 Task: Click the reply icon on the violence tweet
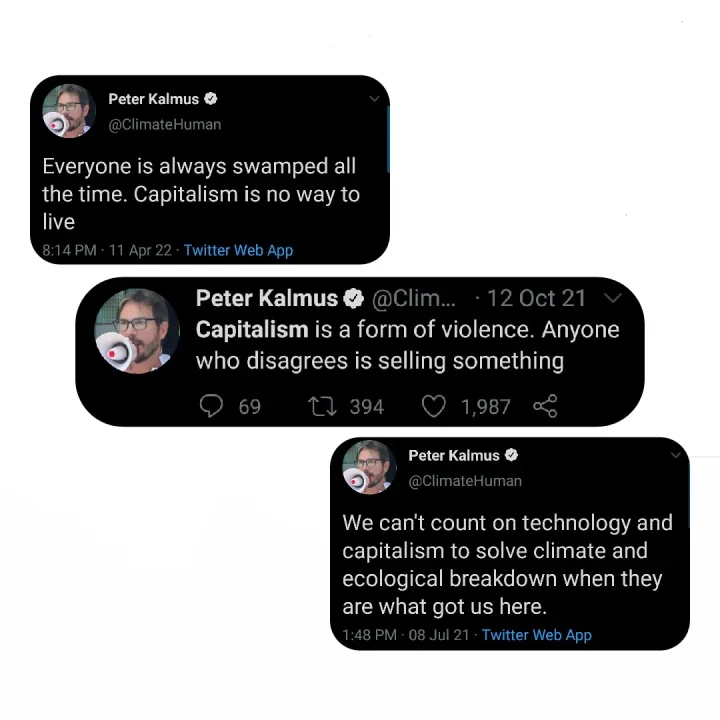(x=211, y=406)
